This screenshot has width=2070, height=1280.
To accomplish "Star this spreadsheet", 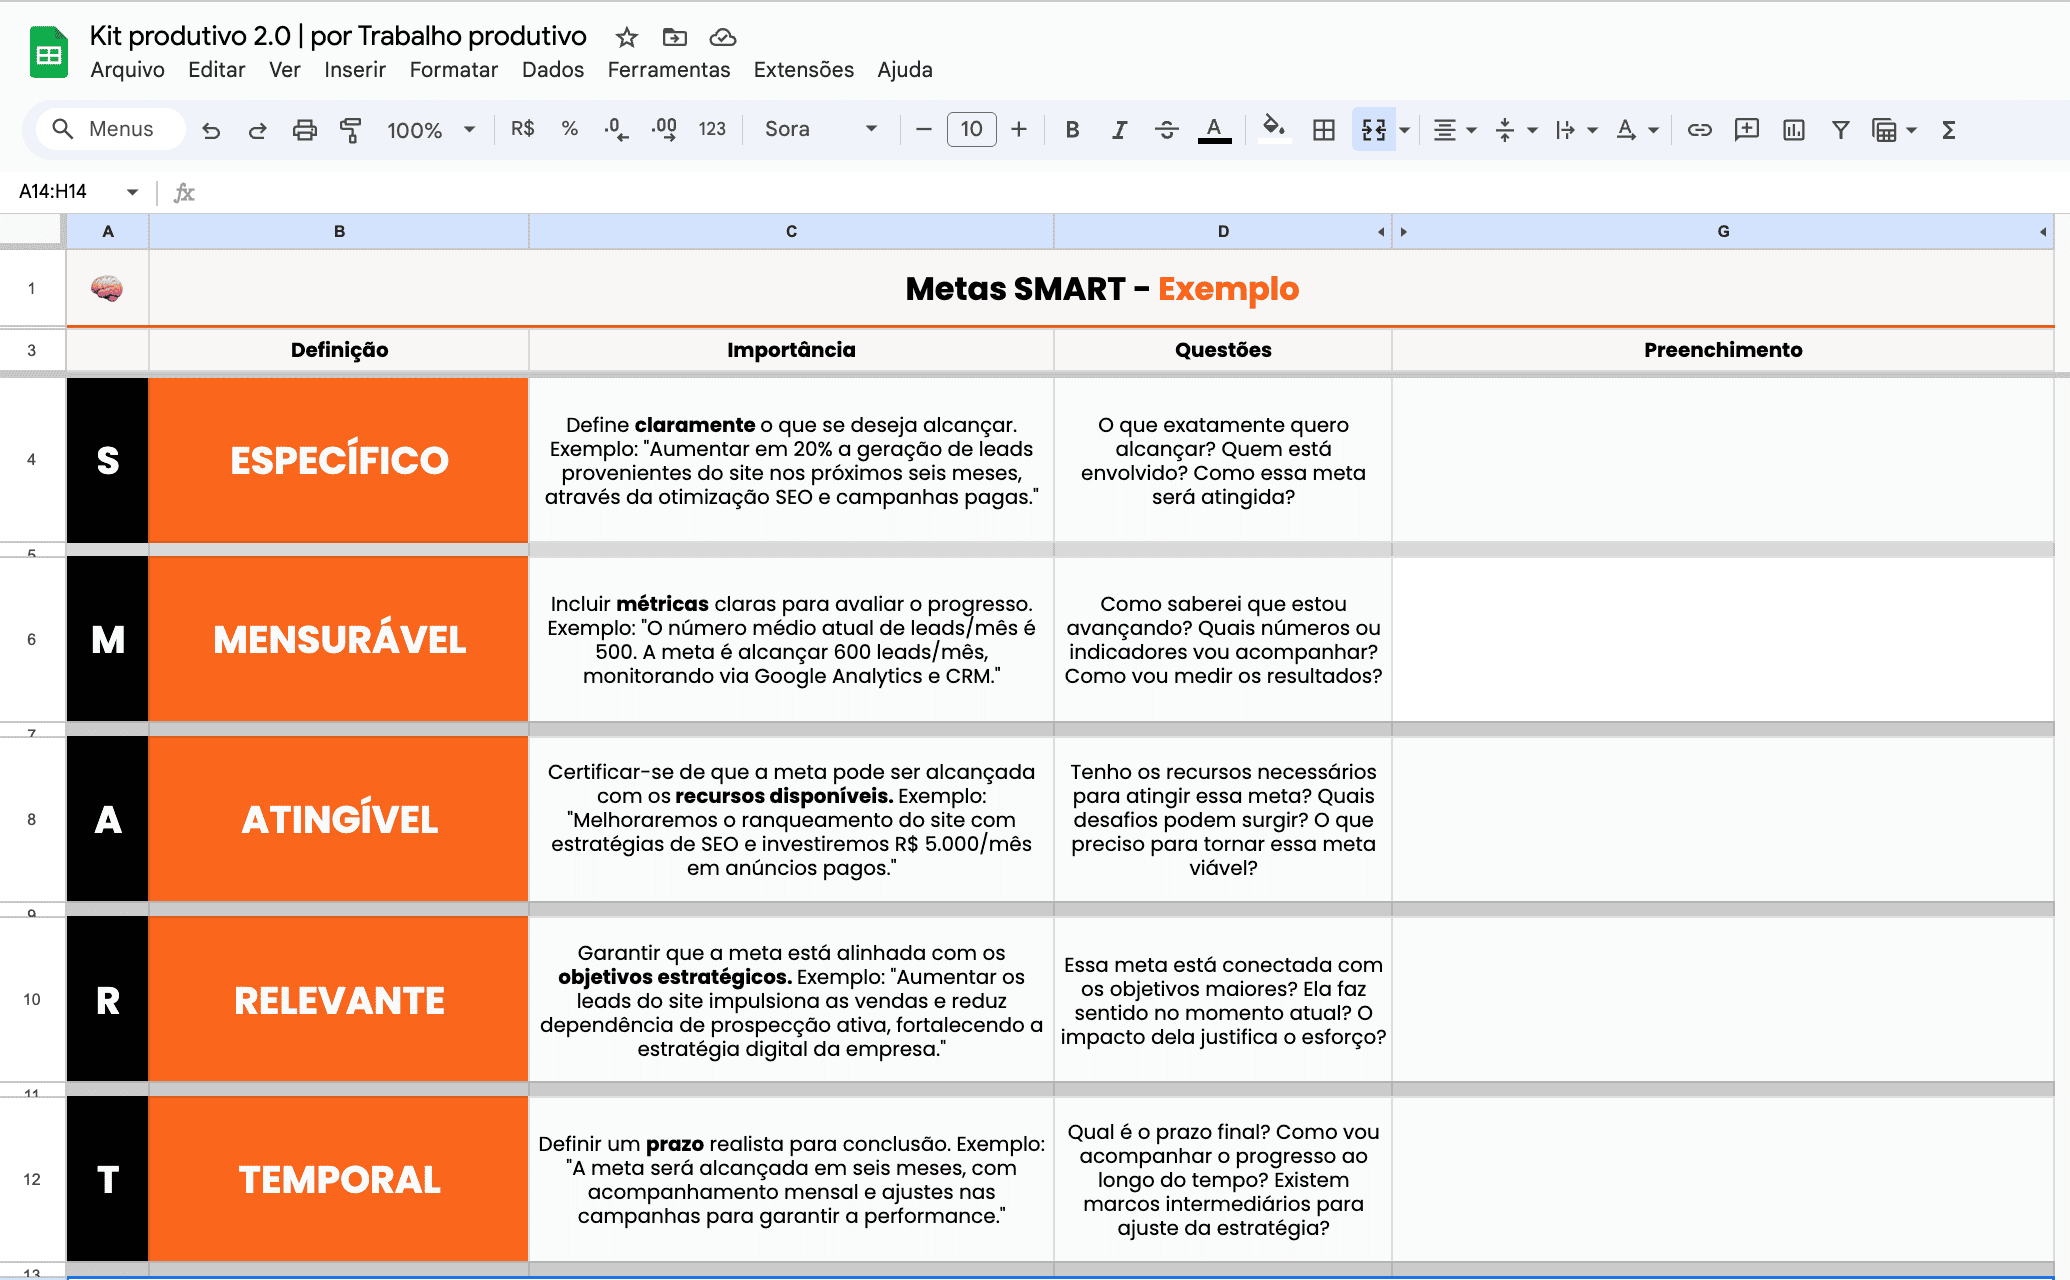I will click(627, 37).
